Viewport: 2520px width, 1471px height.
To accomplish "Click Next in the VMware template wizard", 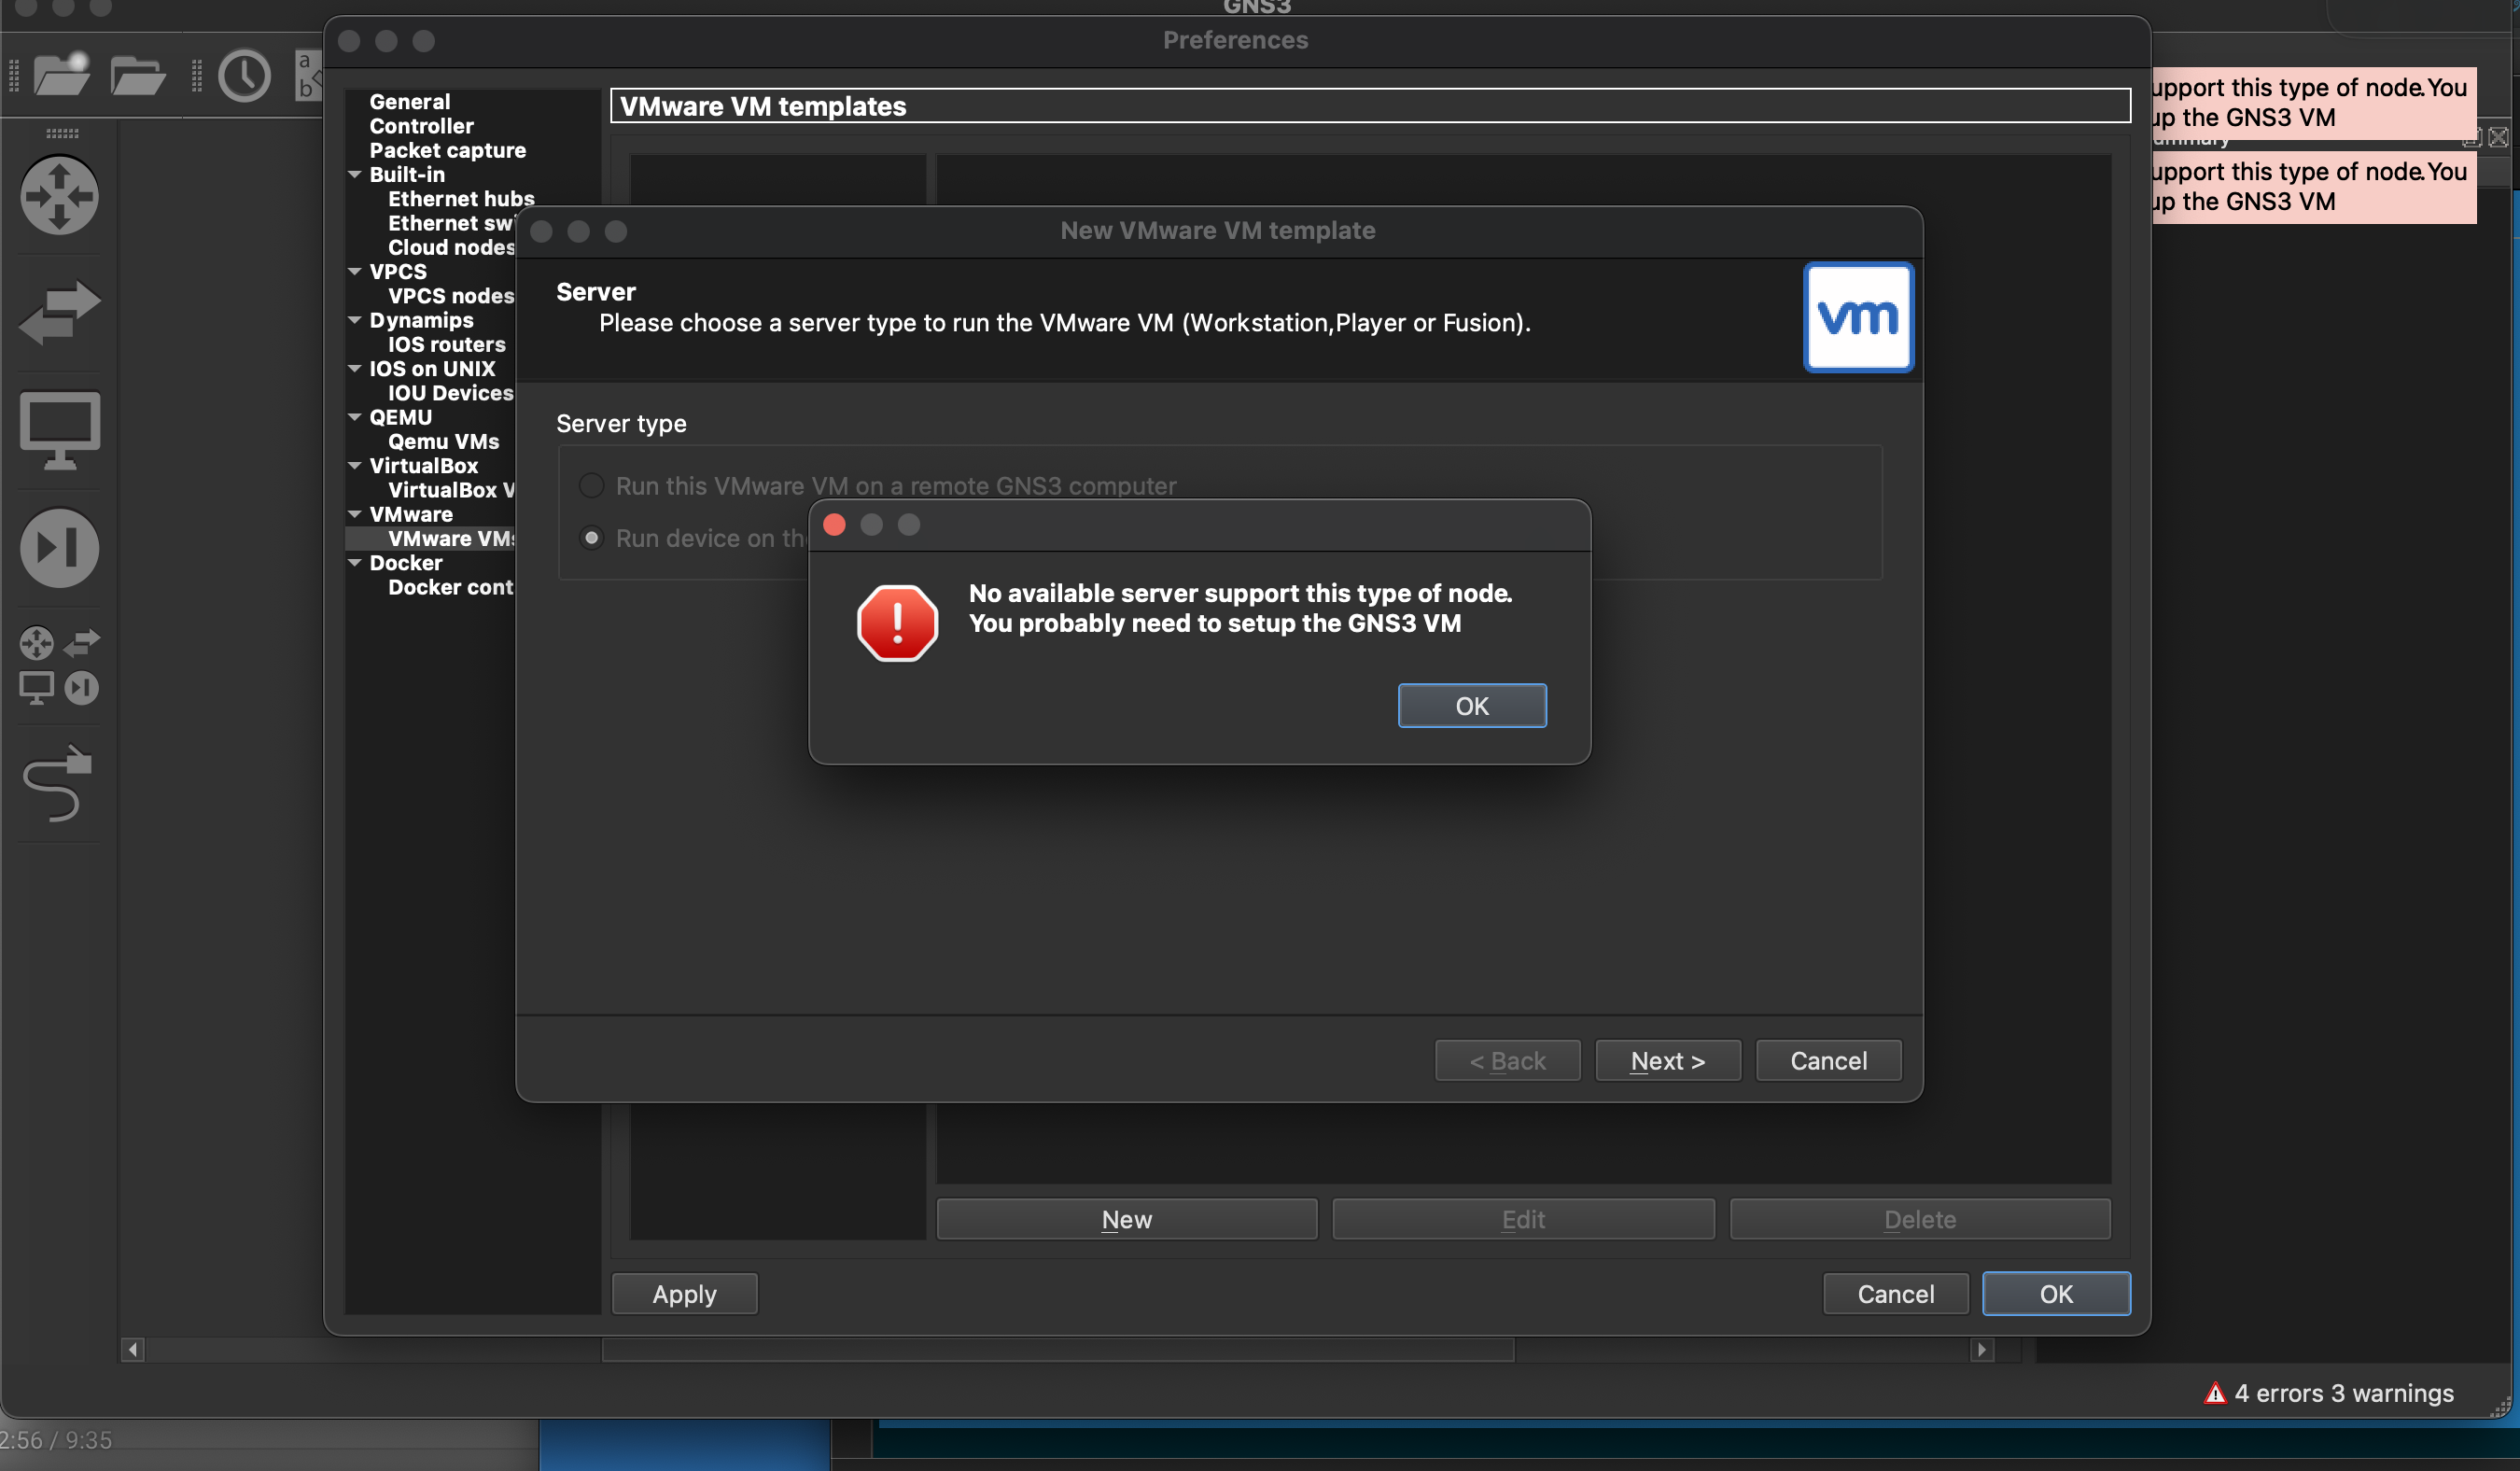I will click(x=1667, y=1060).
